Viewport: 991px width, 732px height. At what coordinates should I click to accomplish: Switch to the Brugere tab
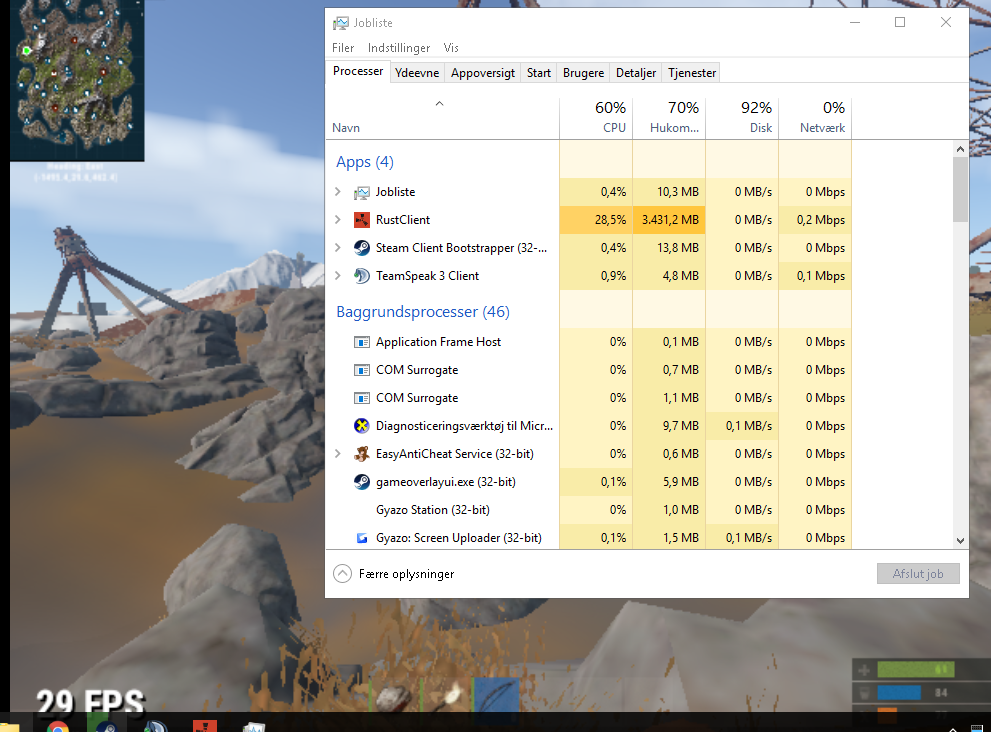click(x=583, y=73)
